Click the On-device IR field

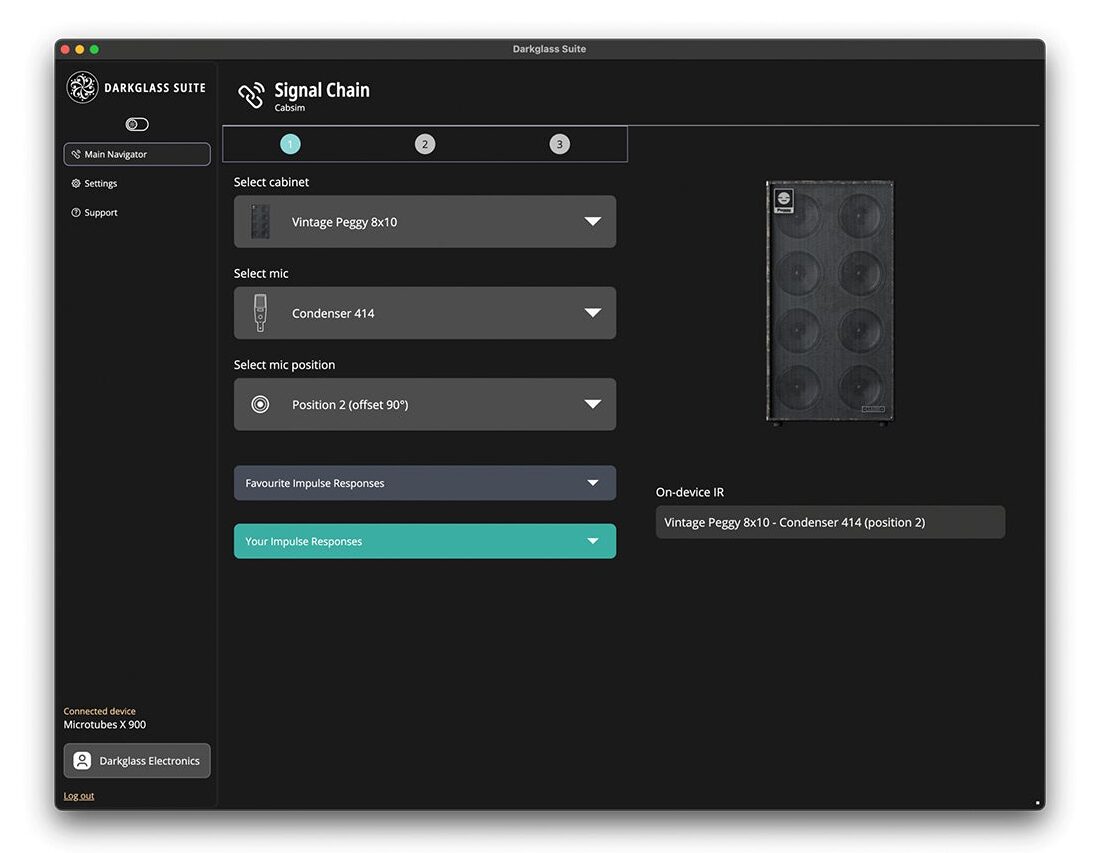(830, 522)
